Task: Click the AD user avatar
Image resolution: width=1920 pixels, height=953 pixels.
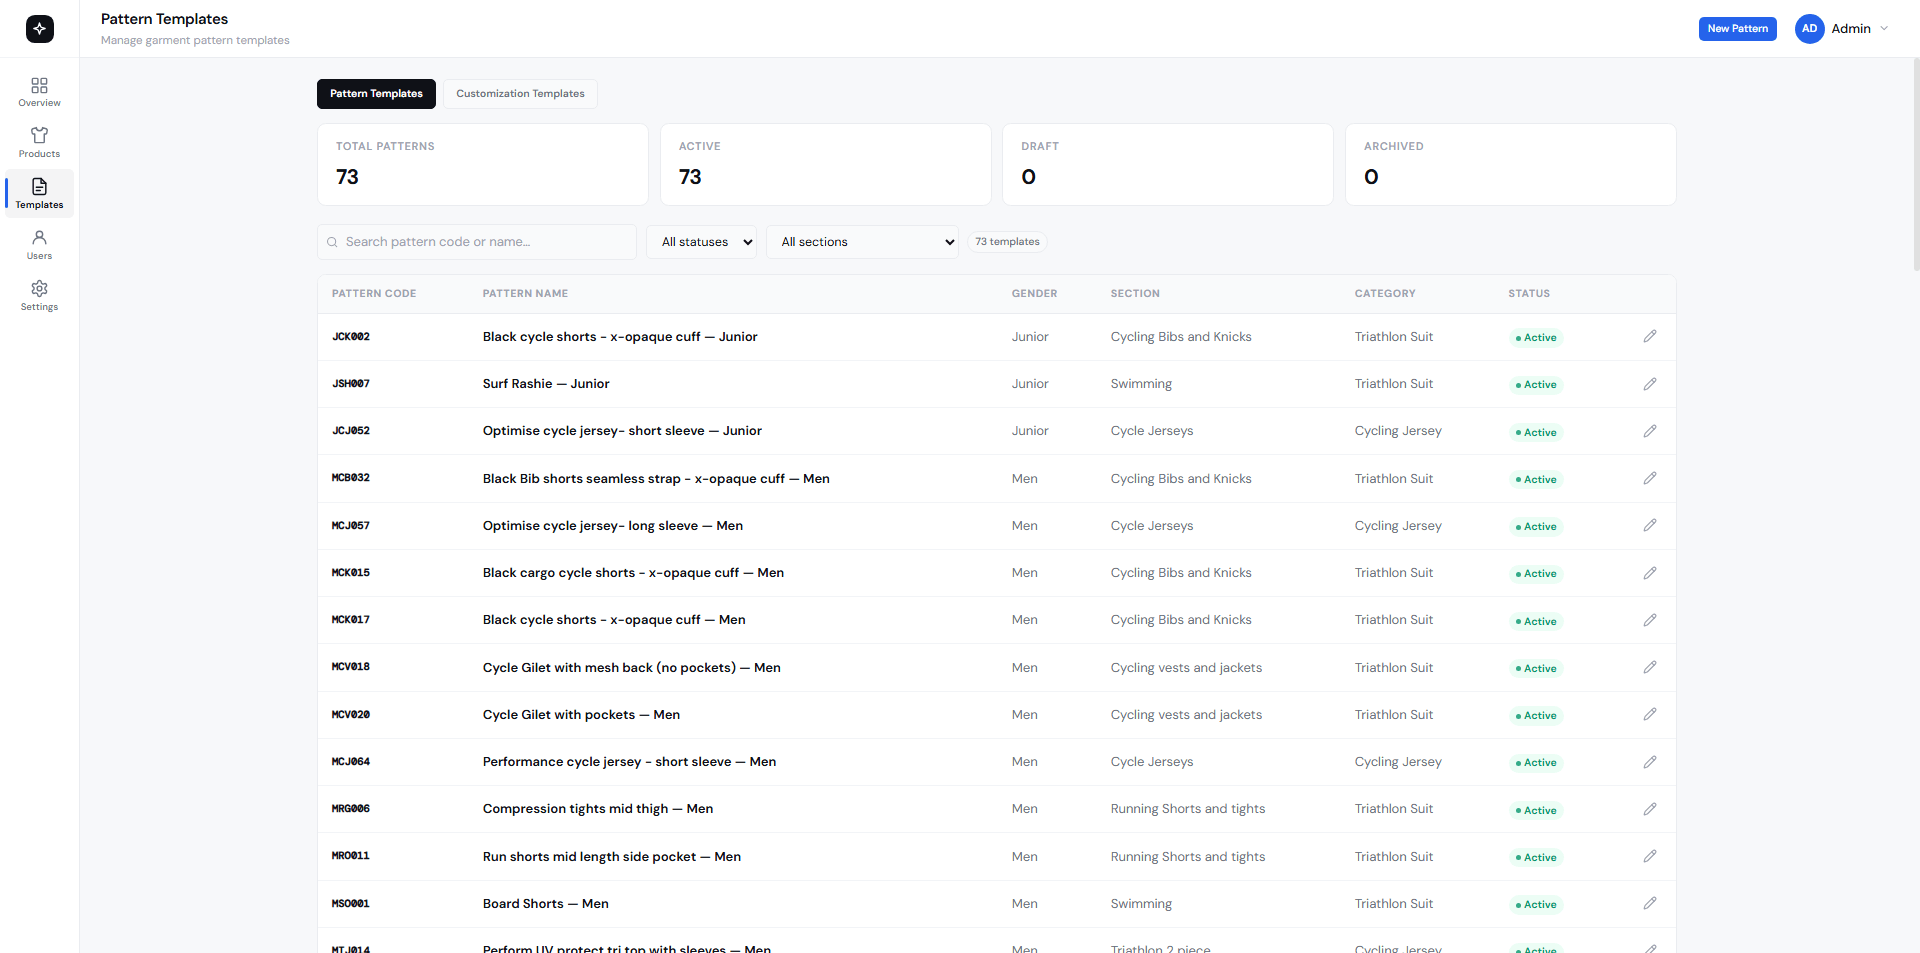Action: click(x=1810, y=29)
